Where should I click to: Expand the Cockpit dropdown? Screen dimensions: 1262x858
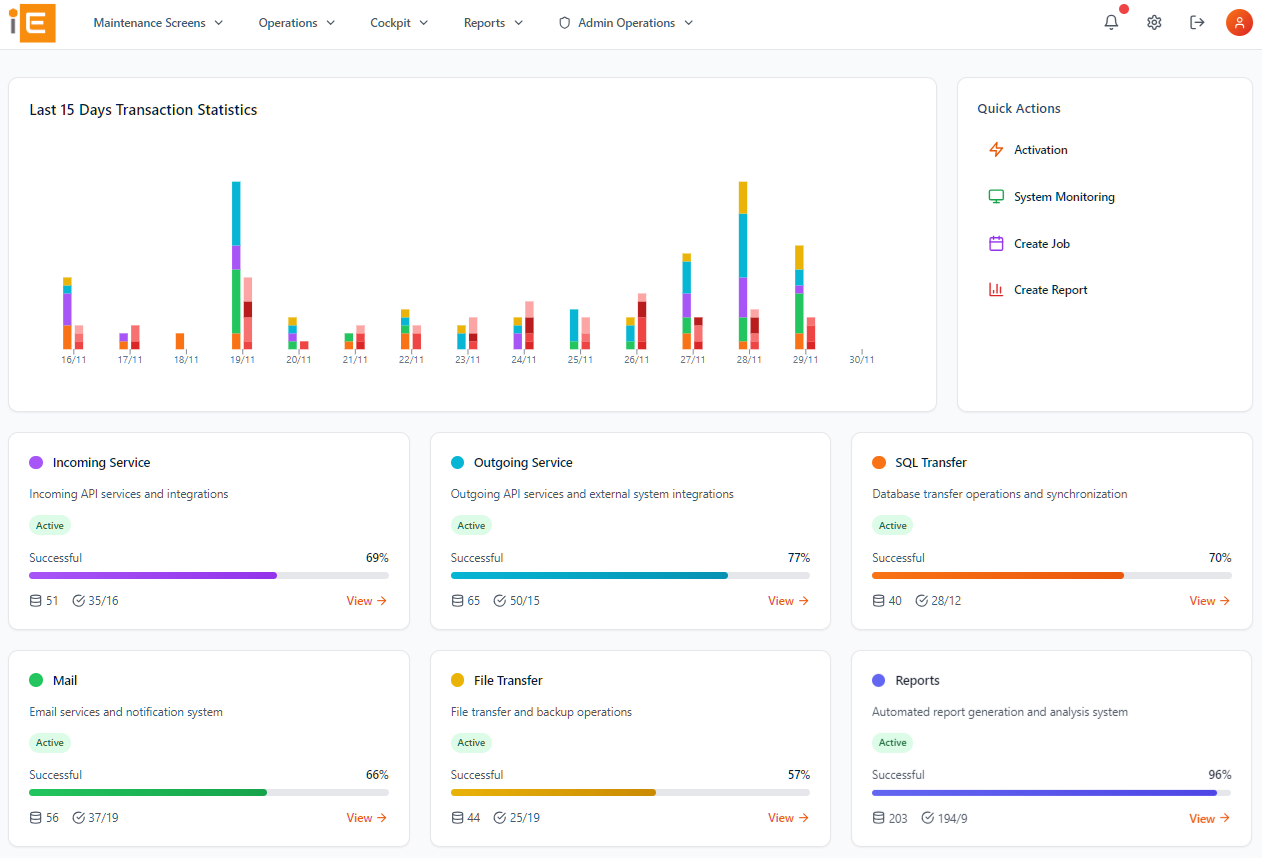pyautogui.click(x=398, y=22)
